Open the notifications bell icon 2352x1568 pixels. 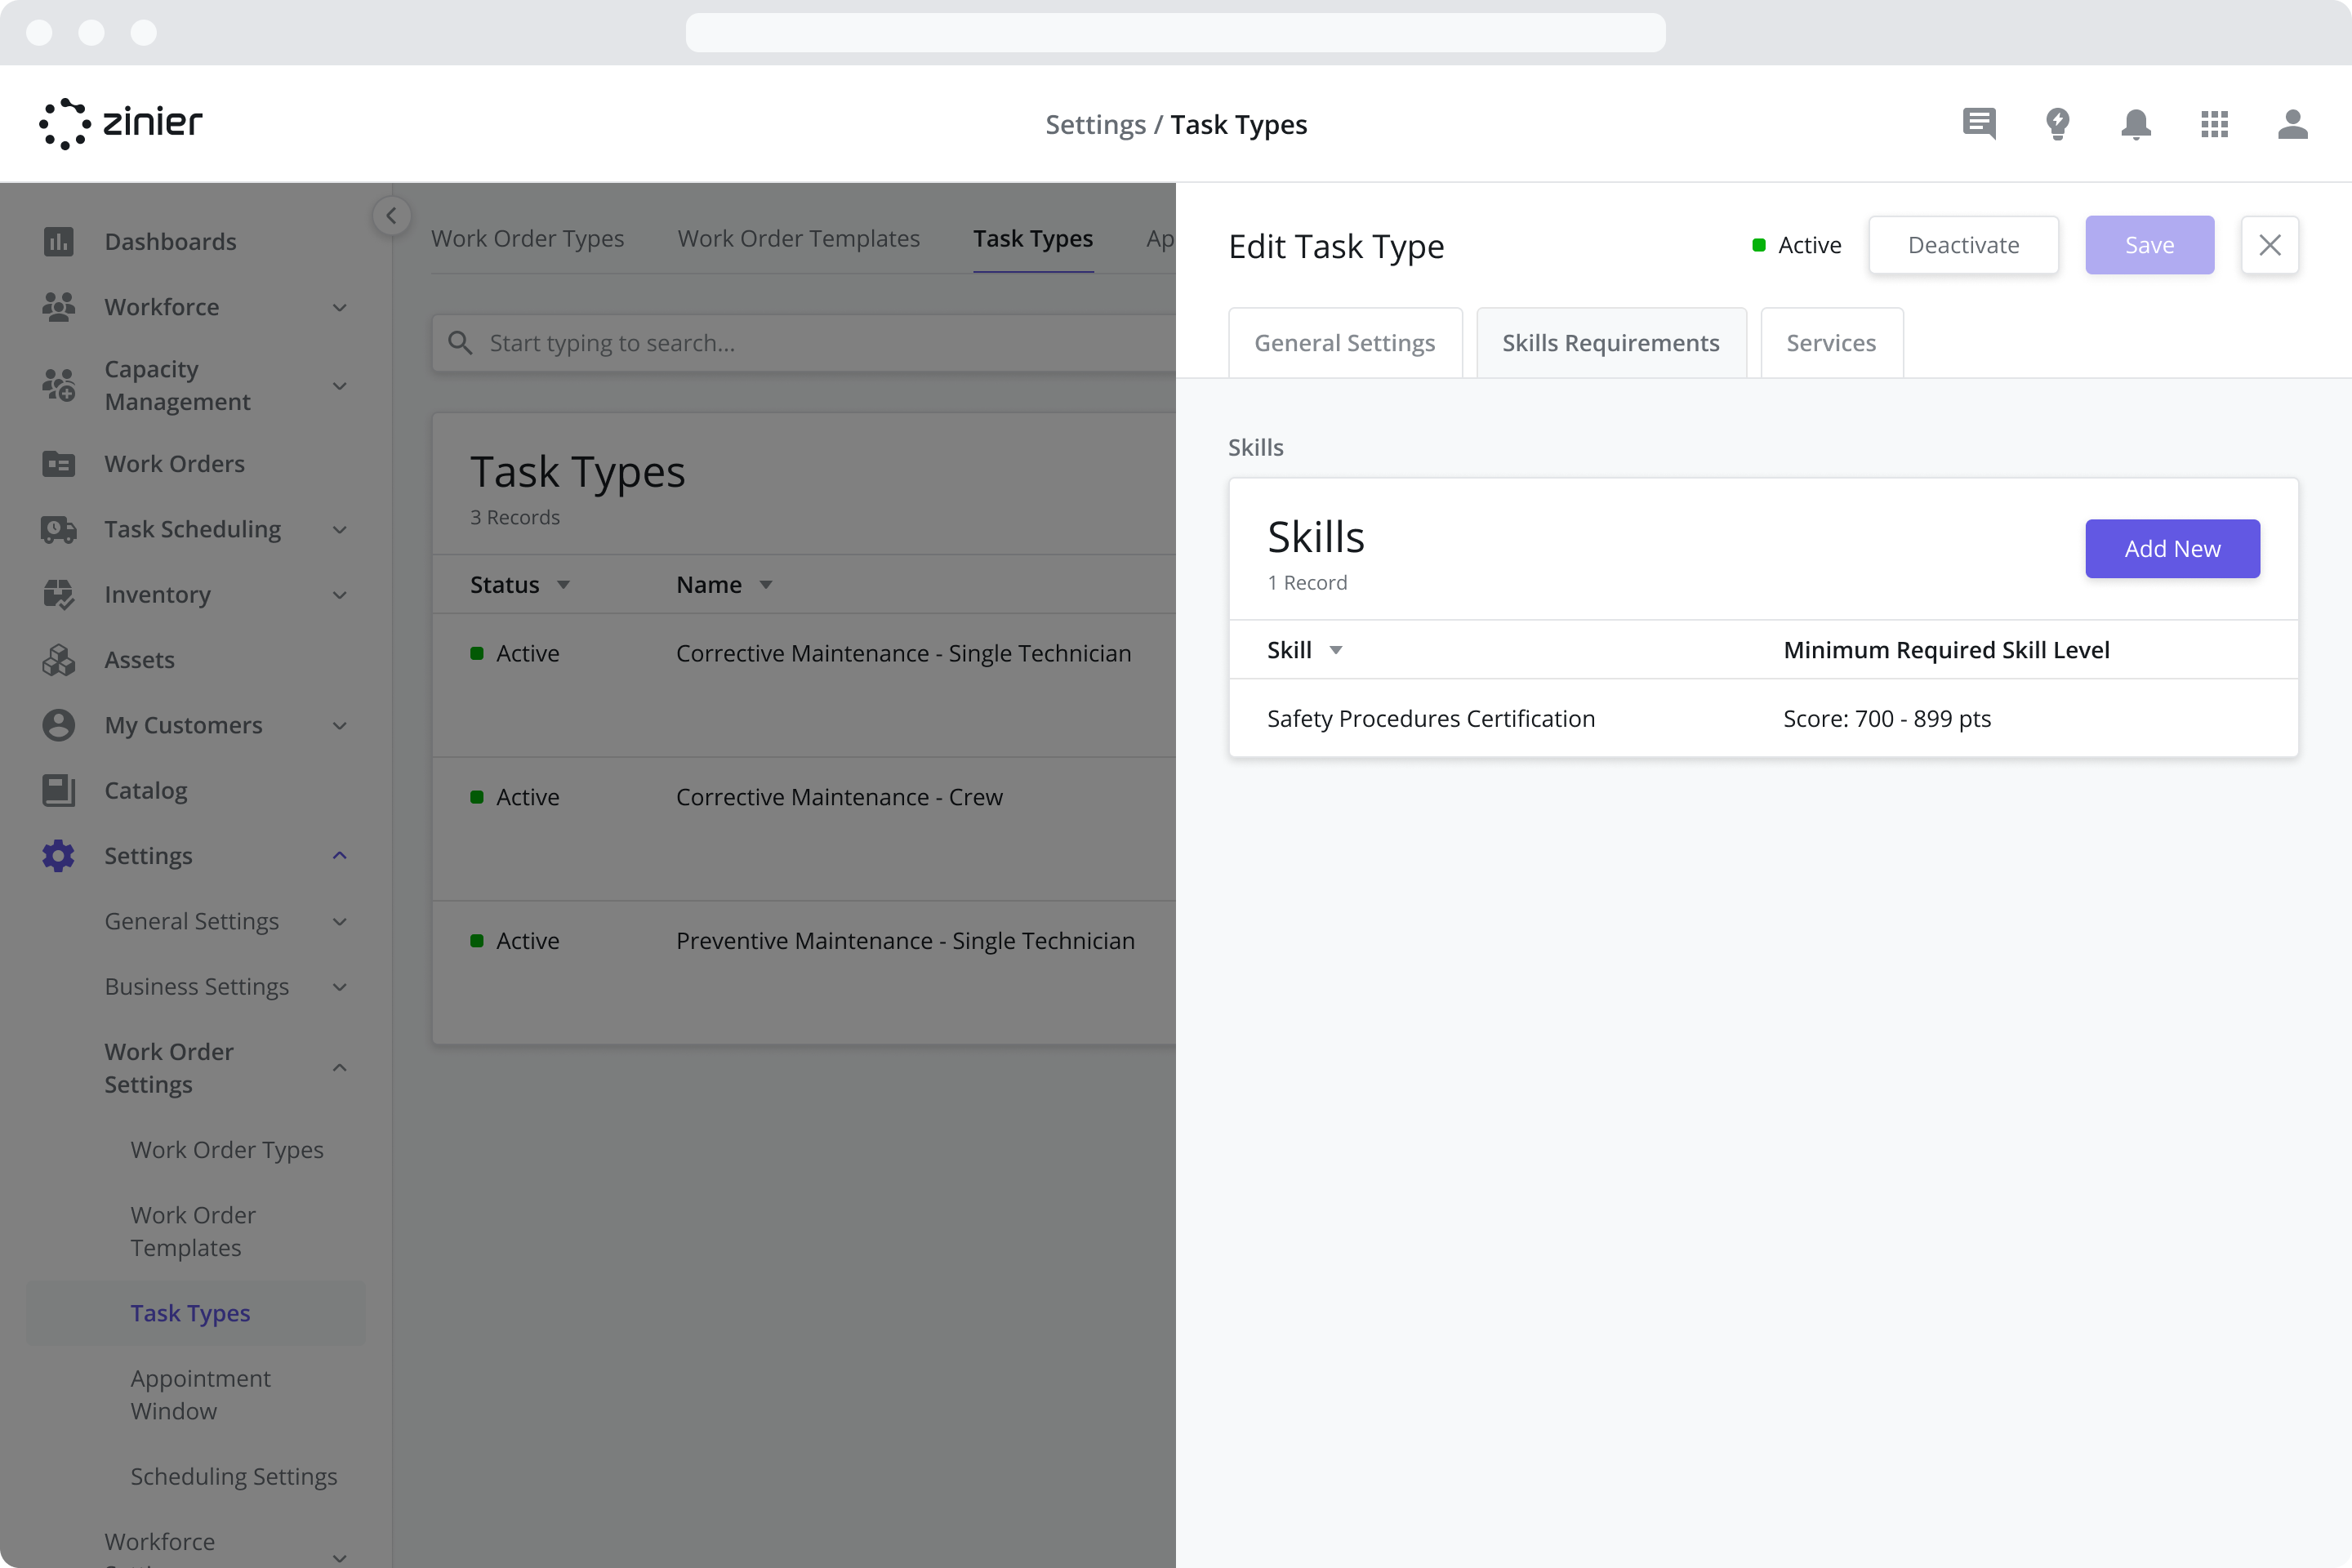tap(2136, 124)
